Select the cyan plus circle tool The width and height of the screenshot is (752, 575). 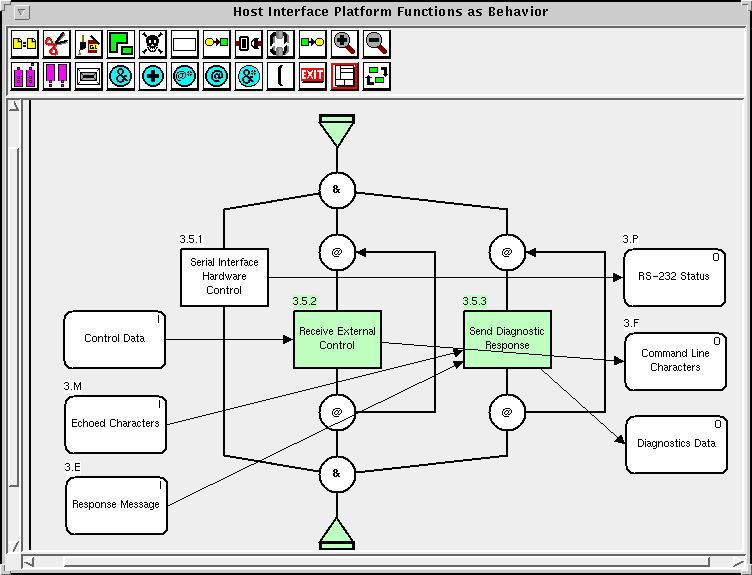point(153,76)
